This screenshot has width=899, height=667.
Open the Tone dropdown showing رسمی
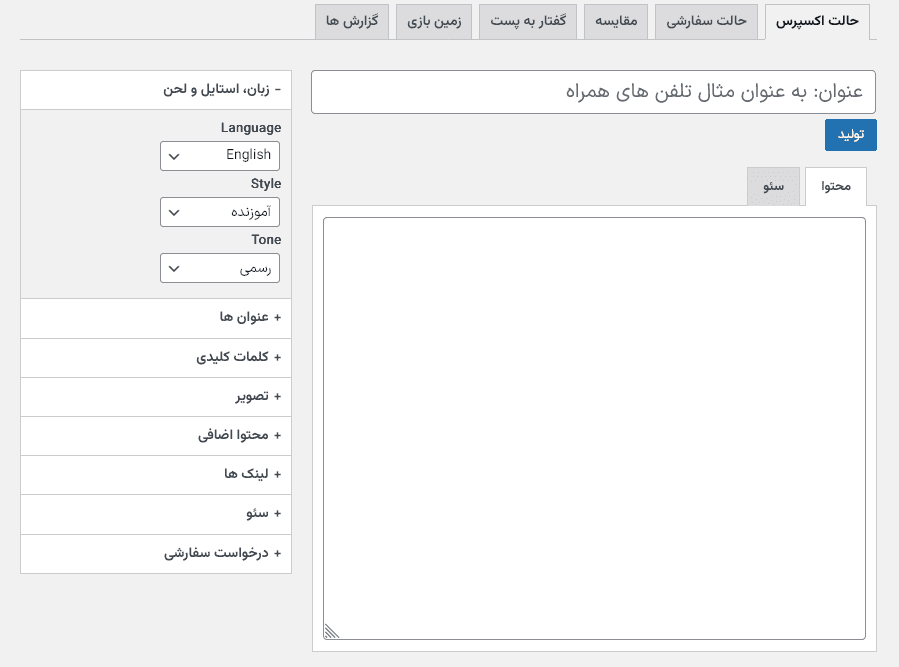(x=220, y=268)
